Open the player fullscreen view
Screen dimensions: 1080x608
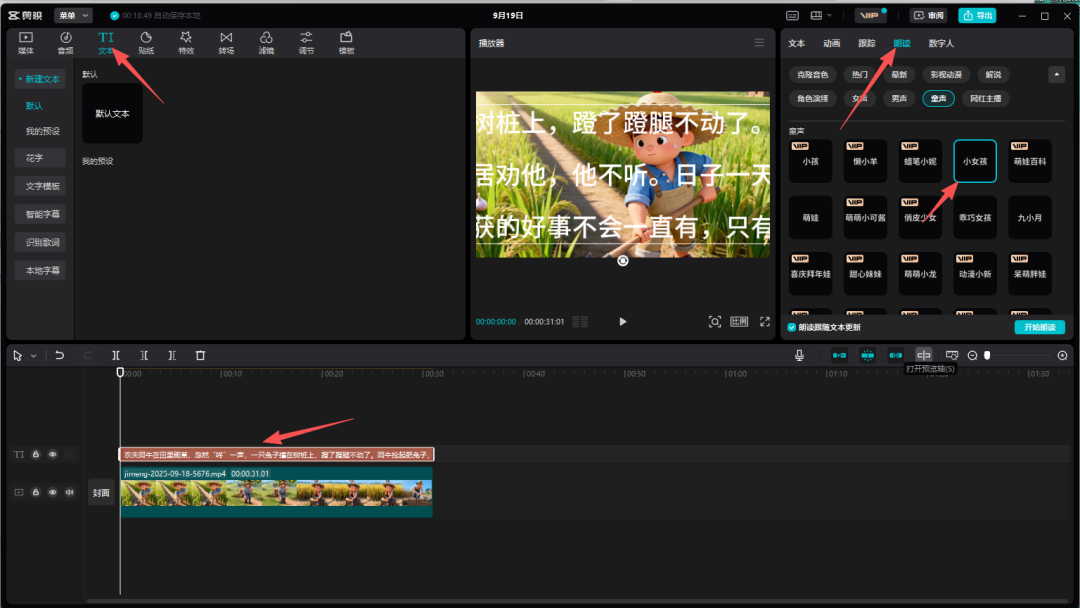[x=765, y=322]
